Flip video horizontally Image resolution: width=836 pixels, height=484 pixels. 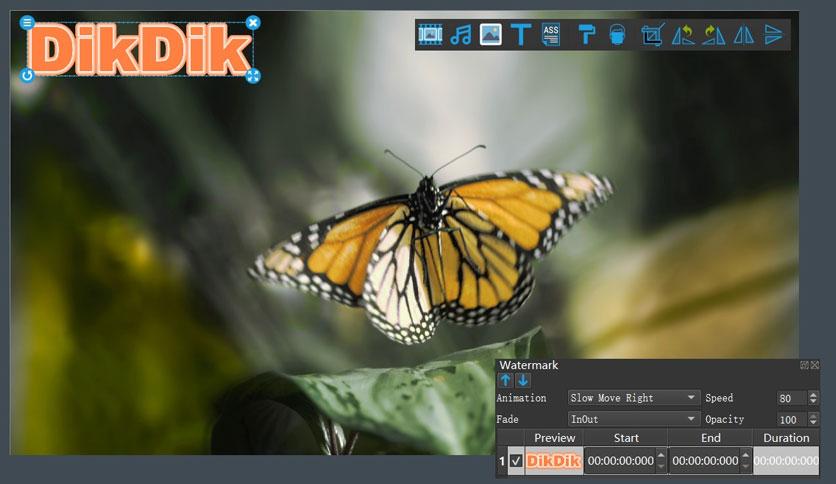coord(744,35)
